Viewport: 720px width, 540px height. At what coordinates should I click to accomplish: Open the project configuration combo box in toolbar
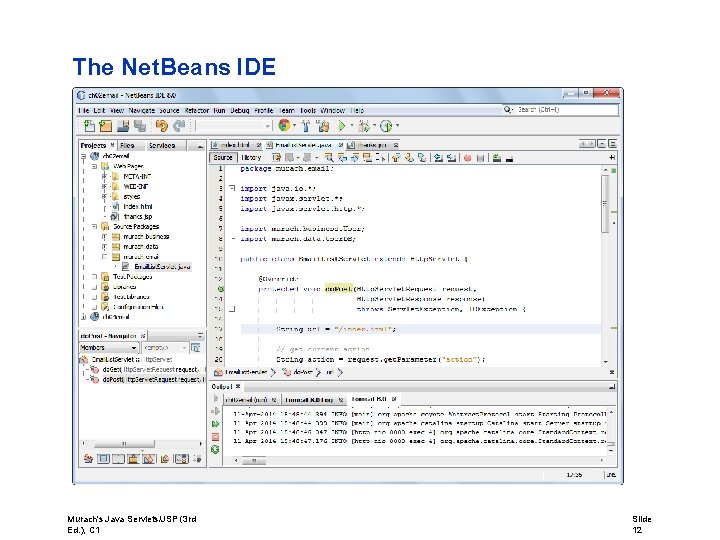click(x=234, y=125)
